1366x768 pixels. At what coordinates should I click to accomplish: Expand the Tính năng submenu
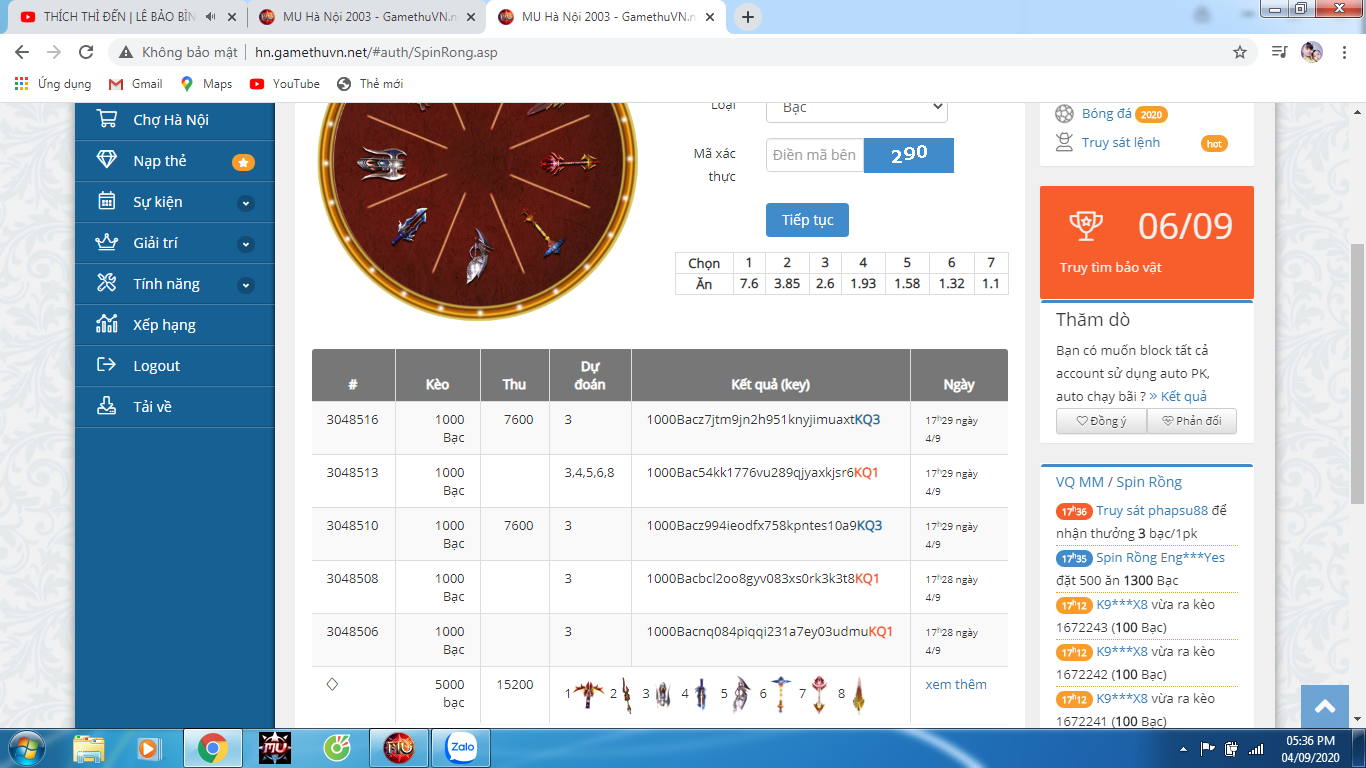click(245, 285)
